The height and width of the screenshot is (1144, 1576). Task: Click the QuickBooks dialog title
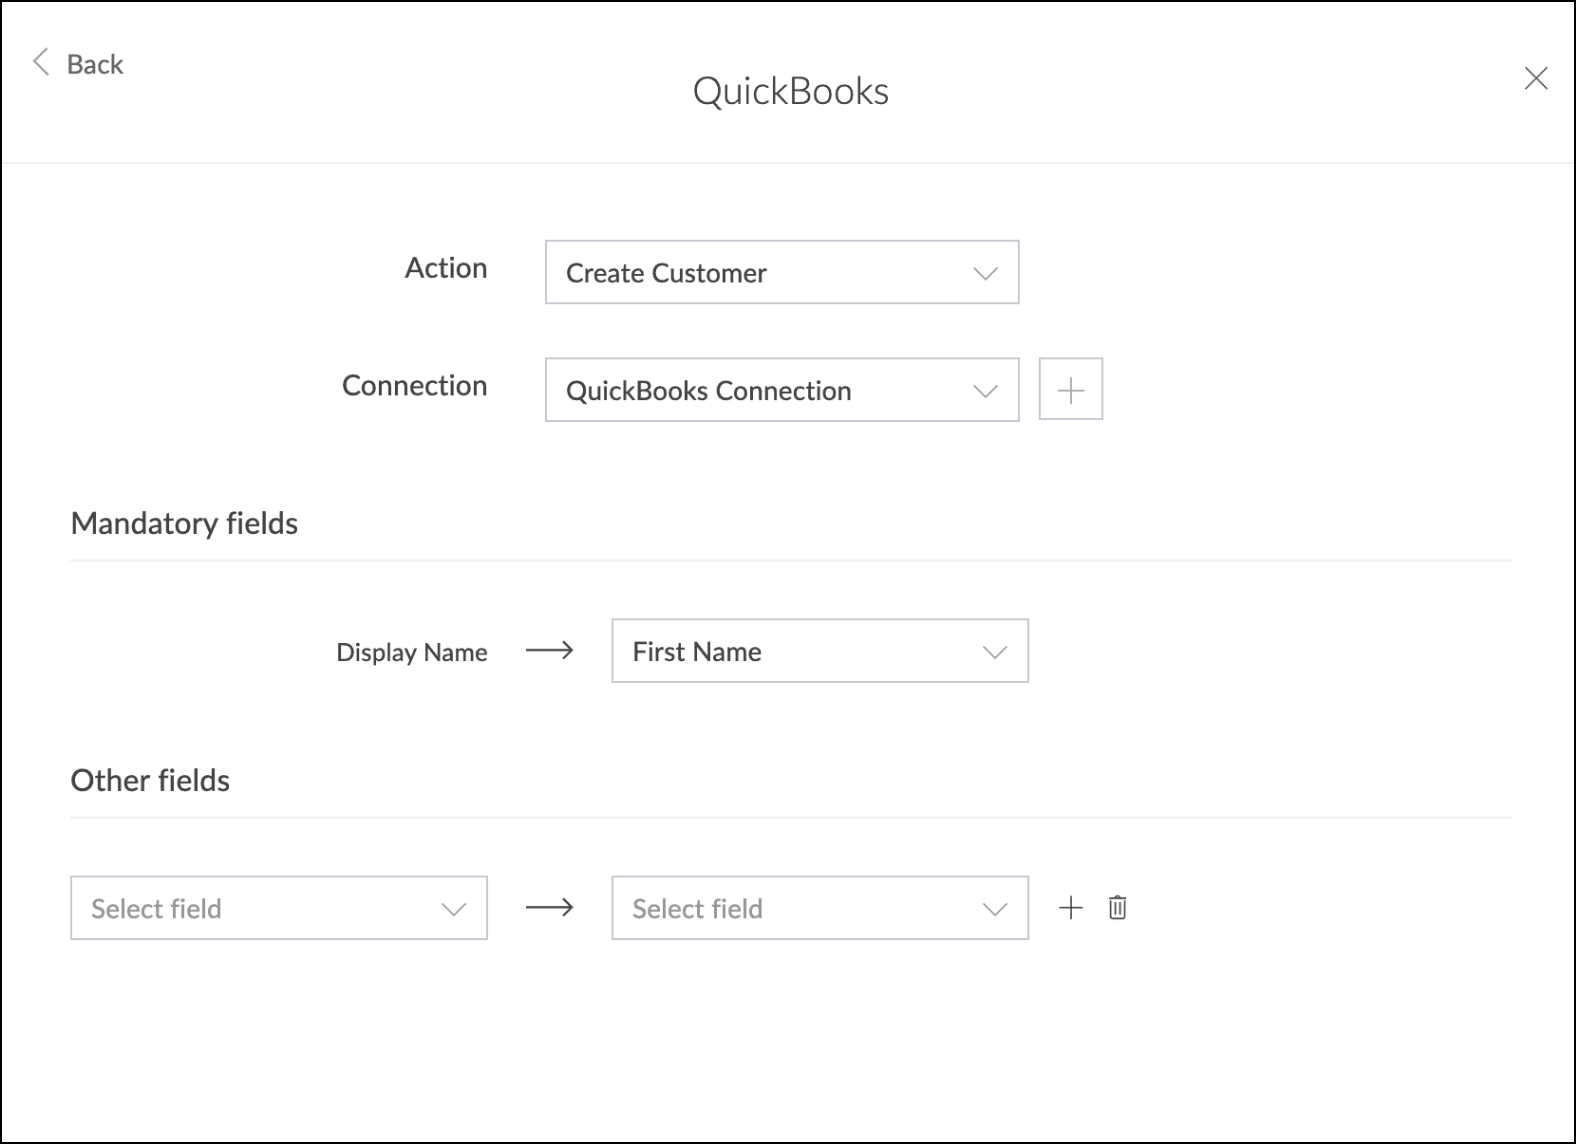(x=791, y=91)
